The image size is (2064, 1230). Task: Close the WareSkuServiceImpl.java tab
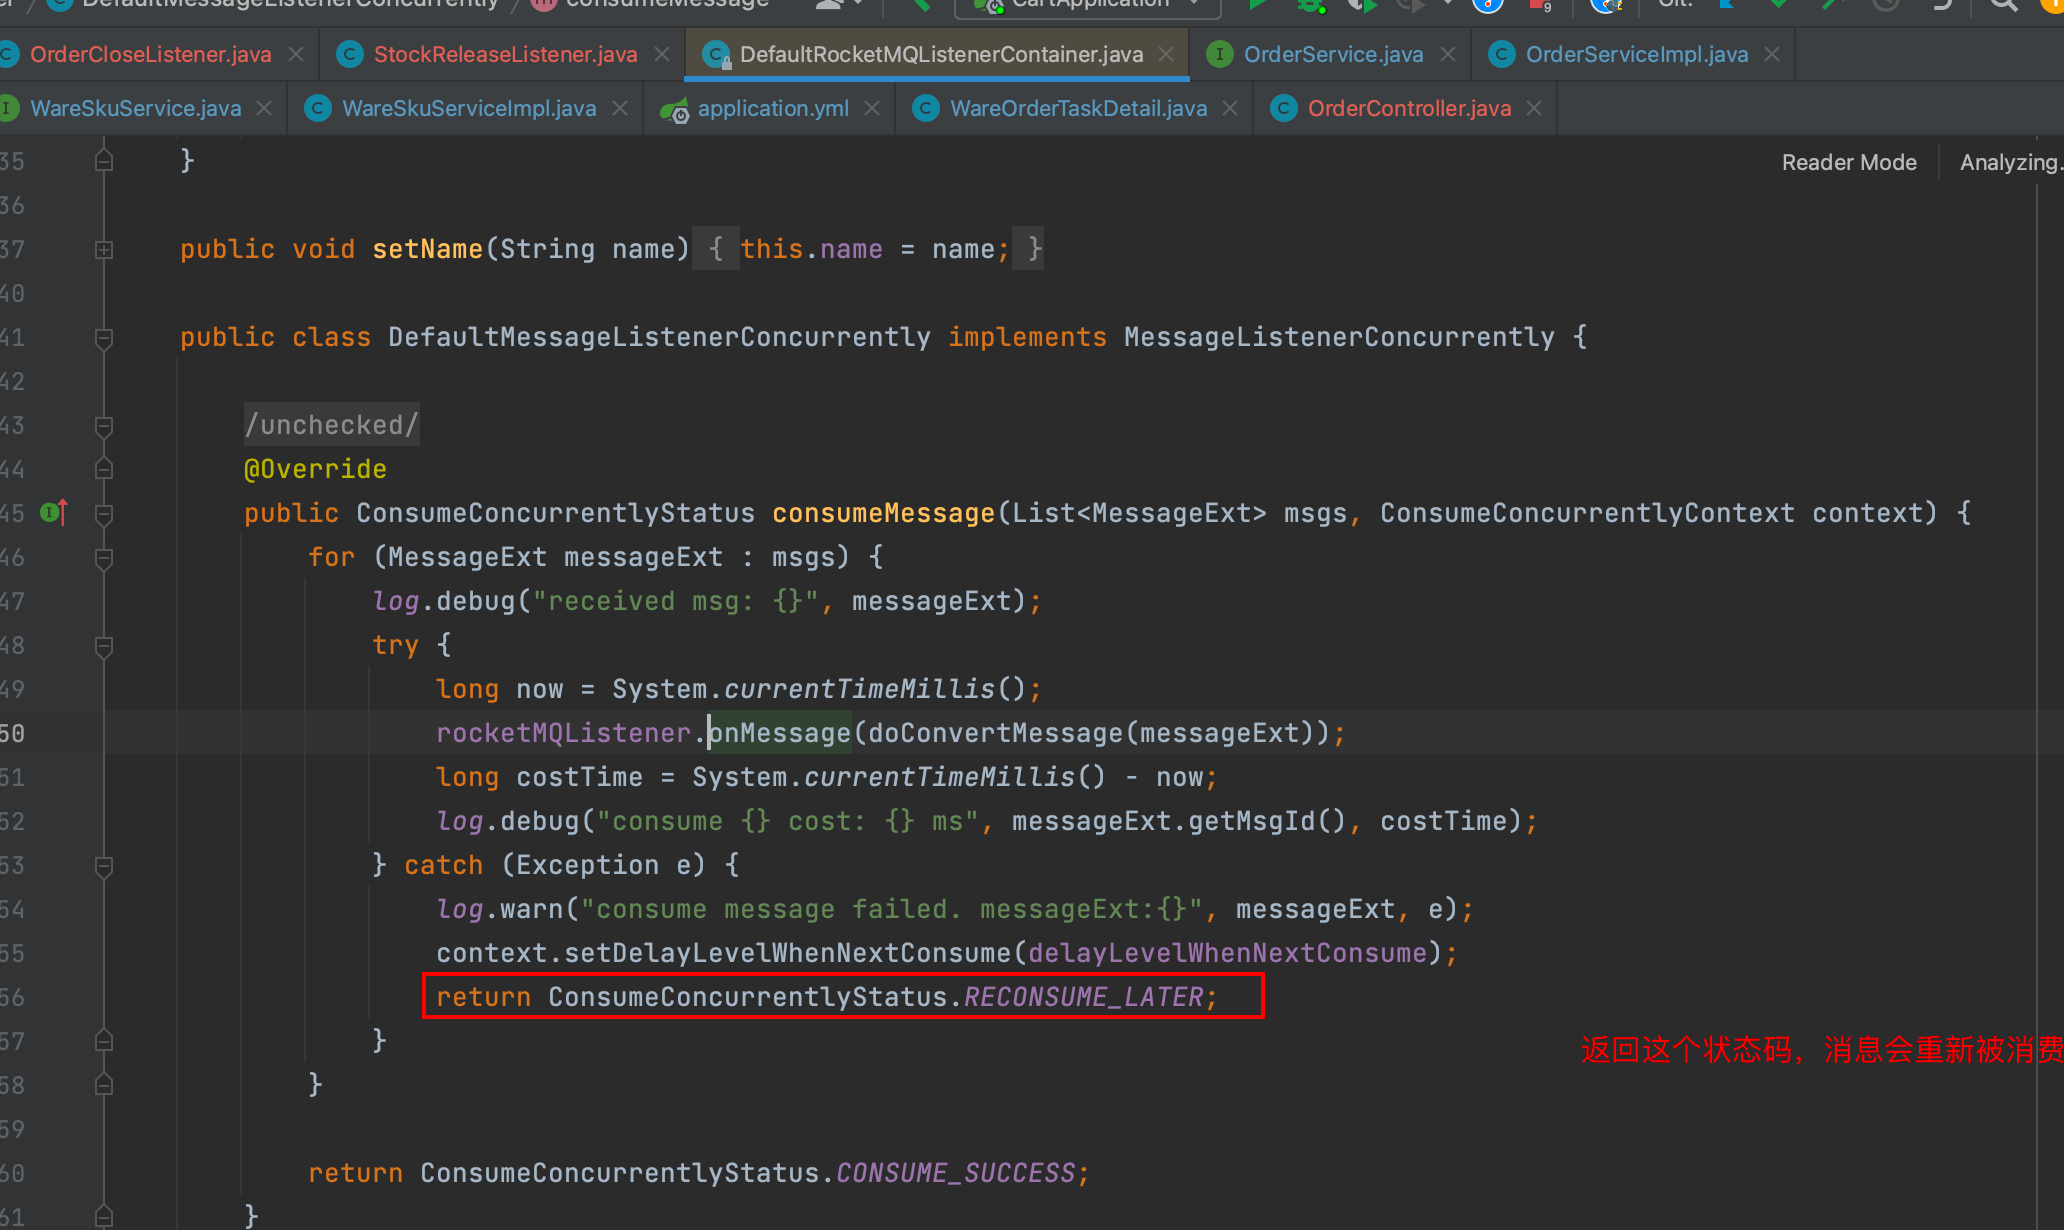[620, 108]
